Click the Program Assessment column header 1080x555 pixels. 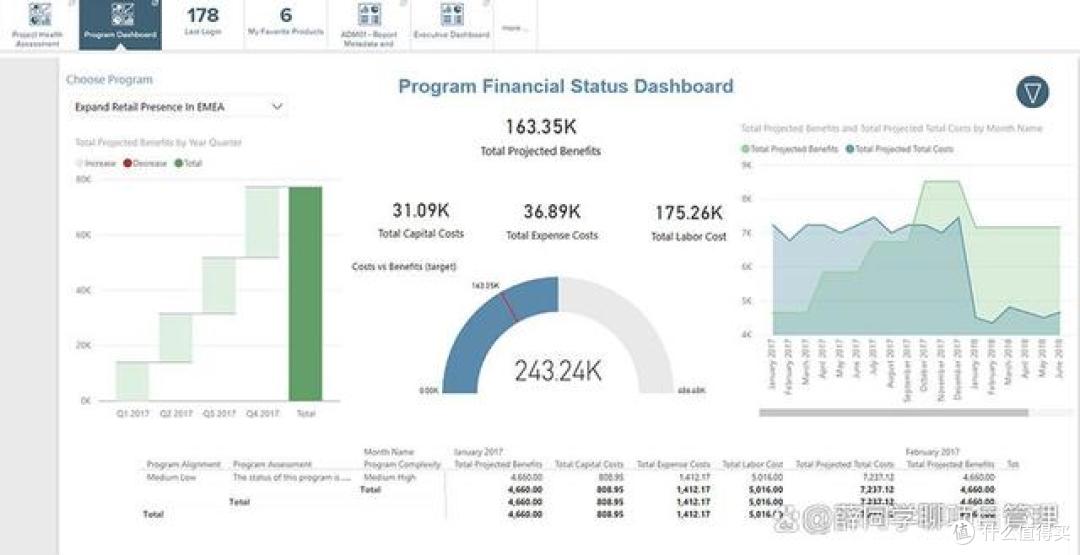pos(272,465)
